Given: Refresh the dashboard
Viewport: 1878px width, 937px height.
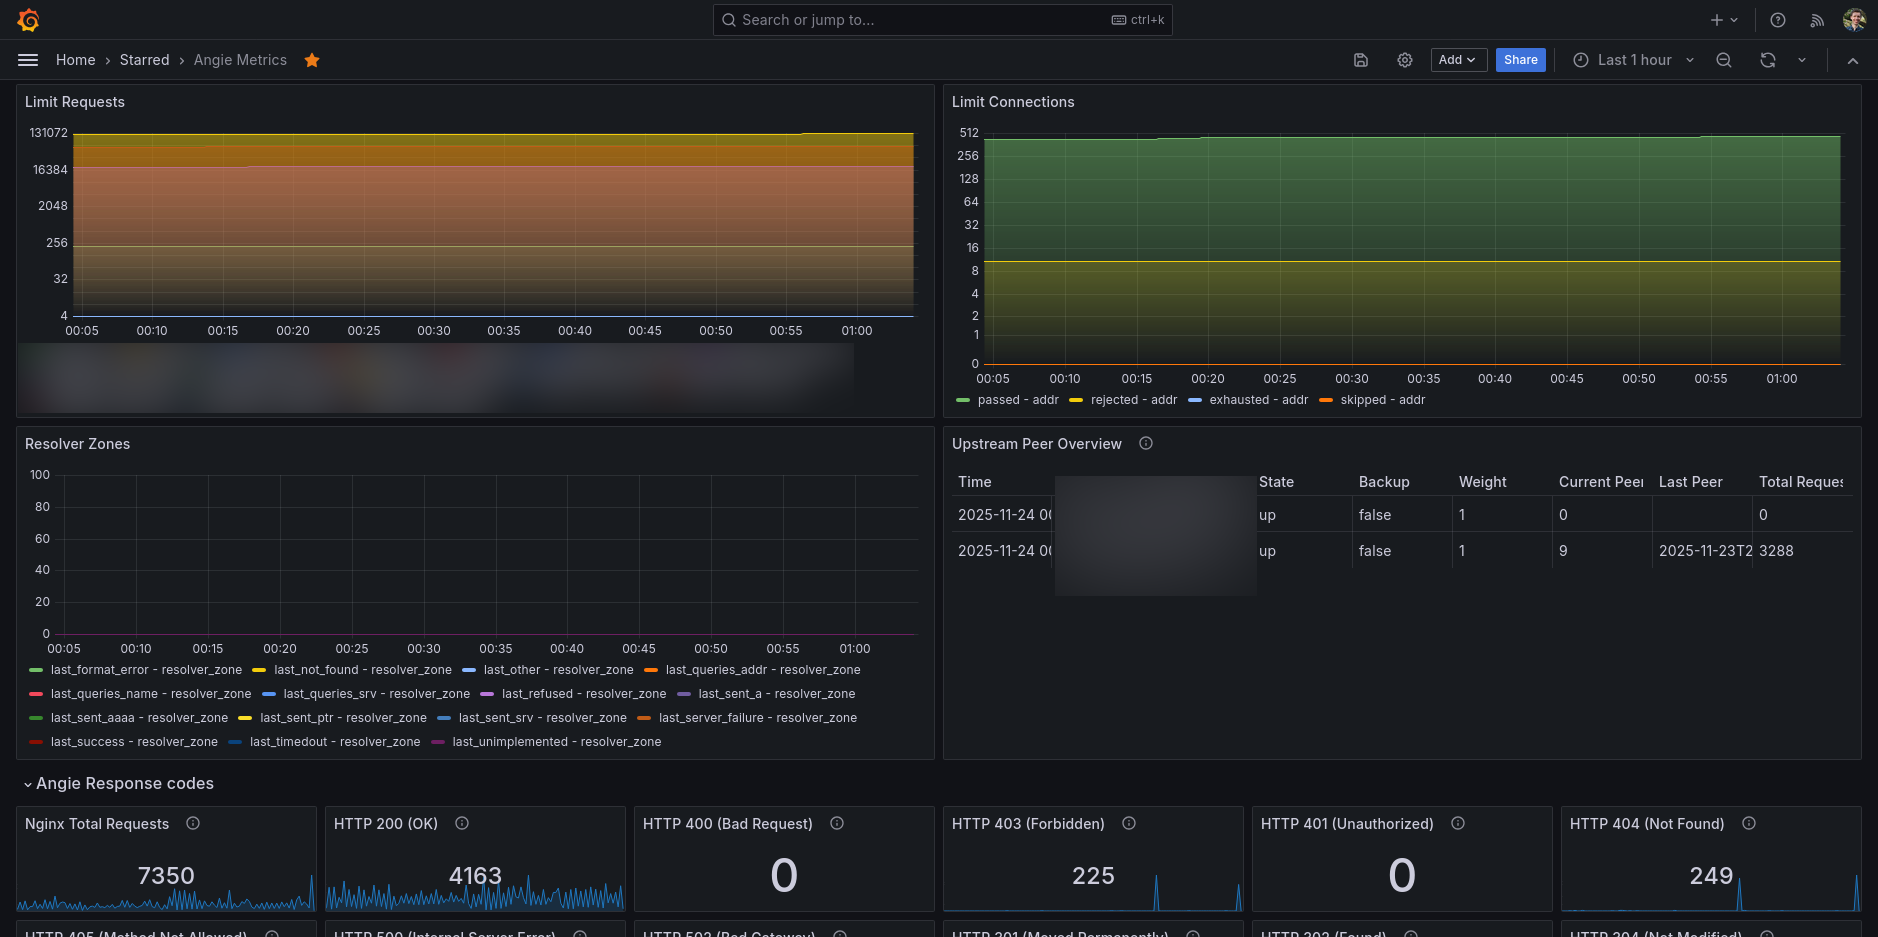Looking at the screenshot, I should (1768, 60).
